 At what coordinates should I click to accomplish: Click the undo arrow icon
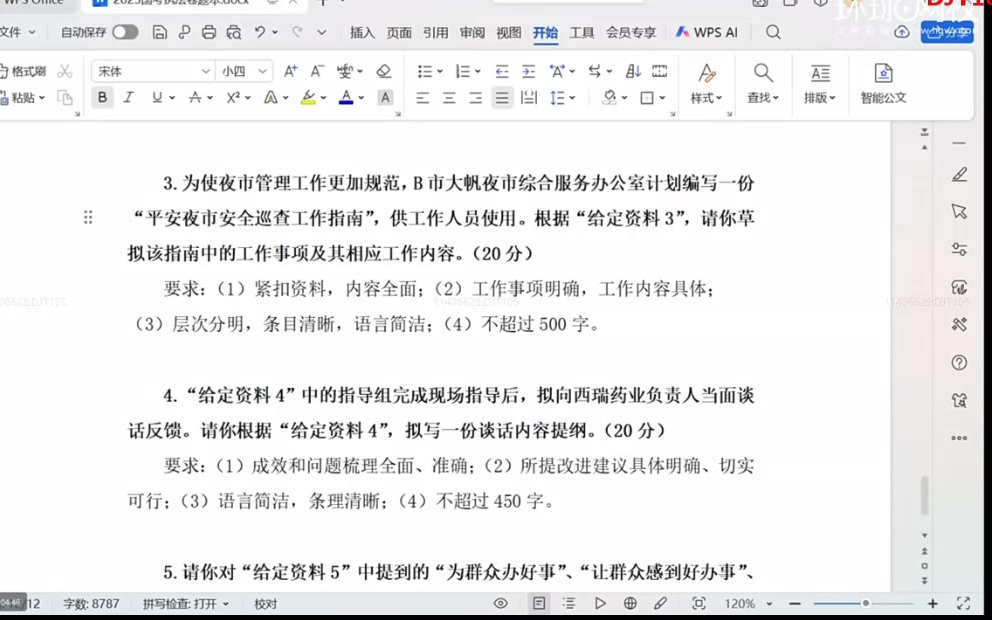(260, 33)
